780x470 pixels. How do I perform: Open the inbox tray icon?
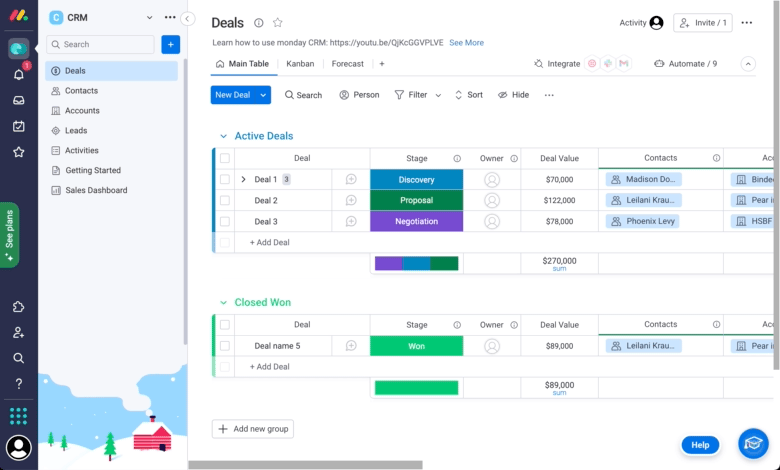click(18, 100)
